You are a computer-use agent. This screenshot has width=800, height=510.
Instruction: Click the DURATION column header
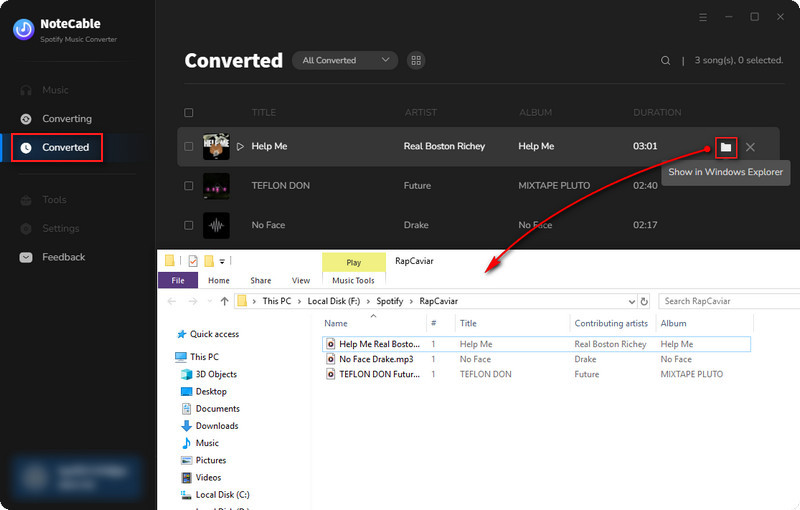tap(657, 112)
